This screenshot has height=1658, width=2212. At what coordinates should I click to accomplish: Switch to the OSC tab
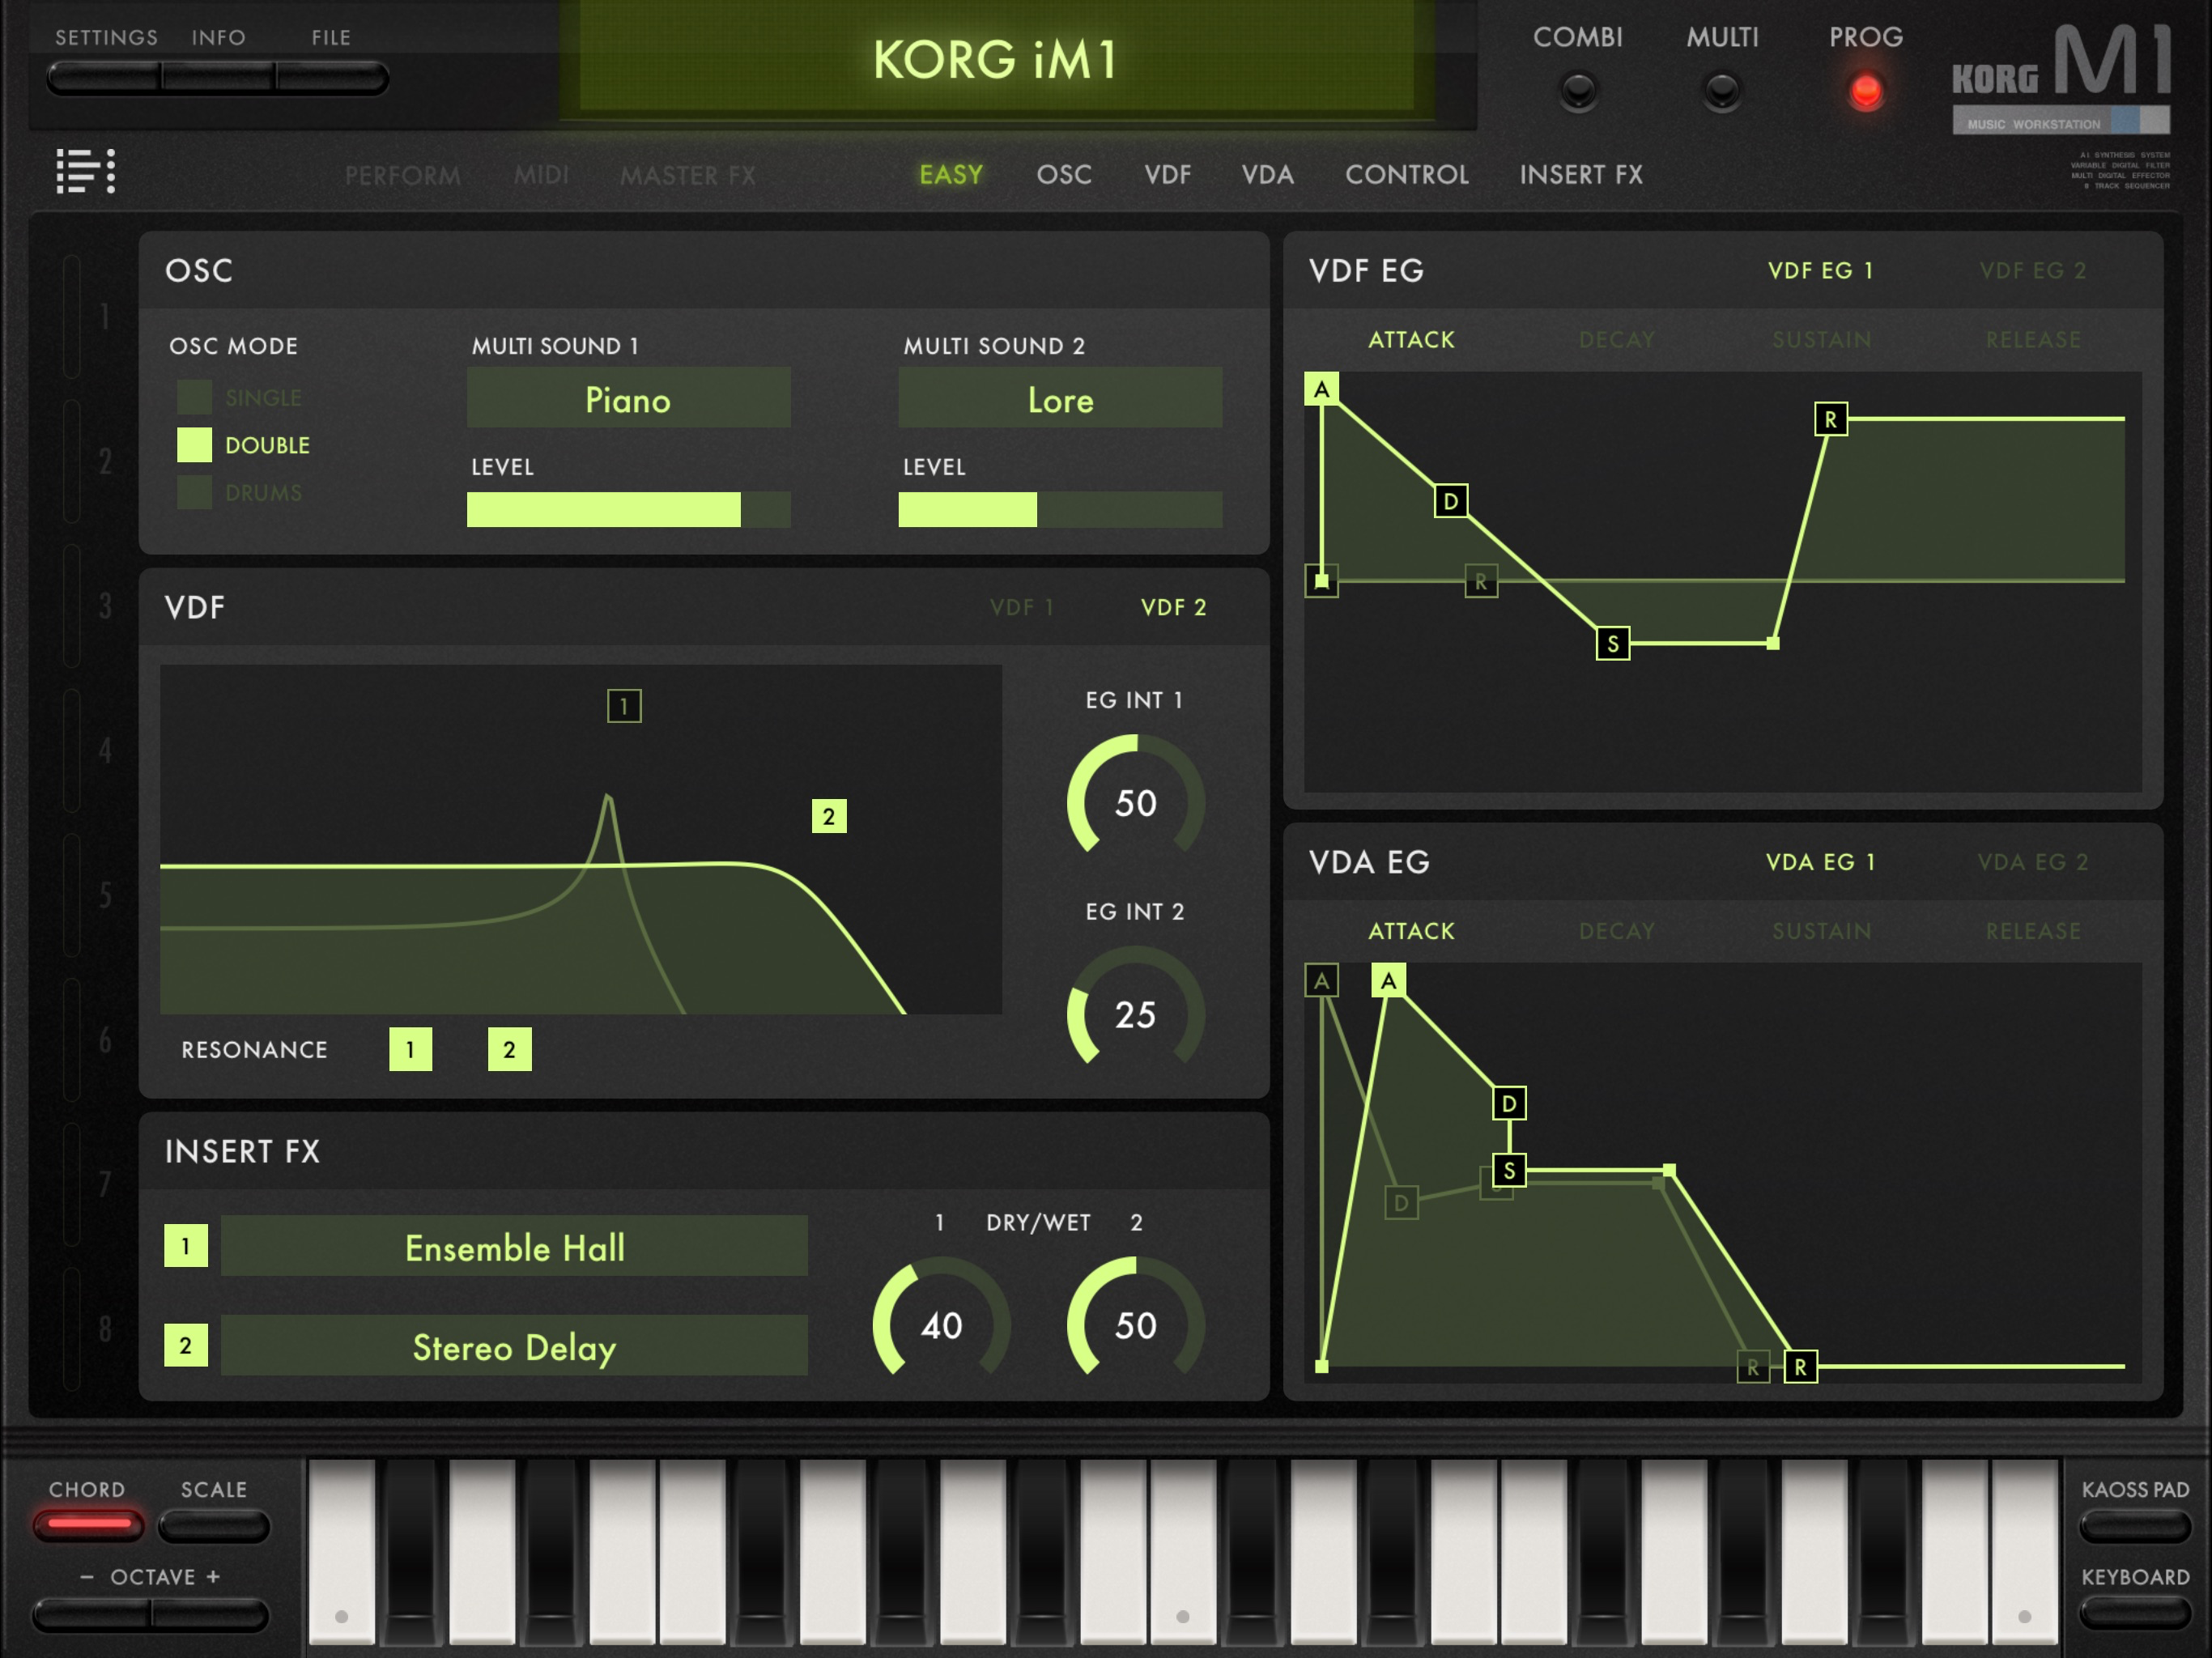pos(1064,175)
